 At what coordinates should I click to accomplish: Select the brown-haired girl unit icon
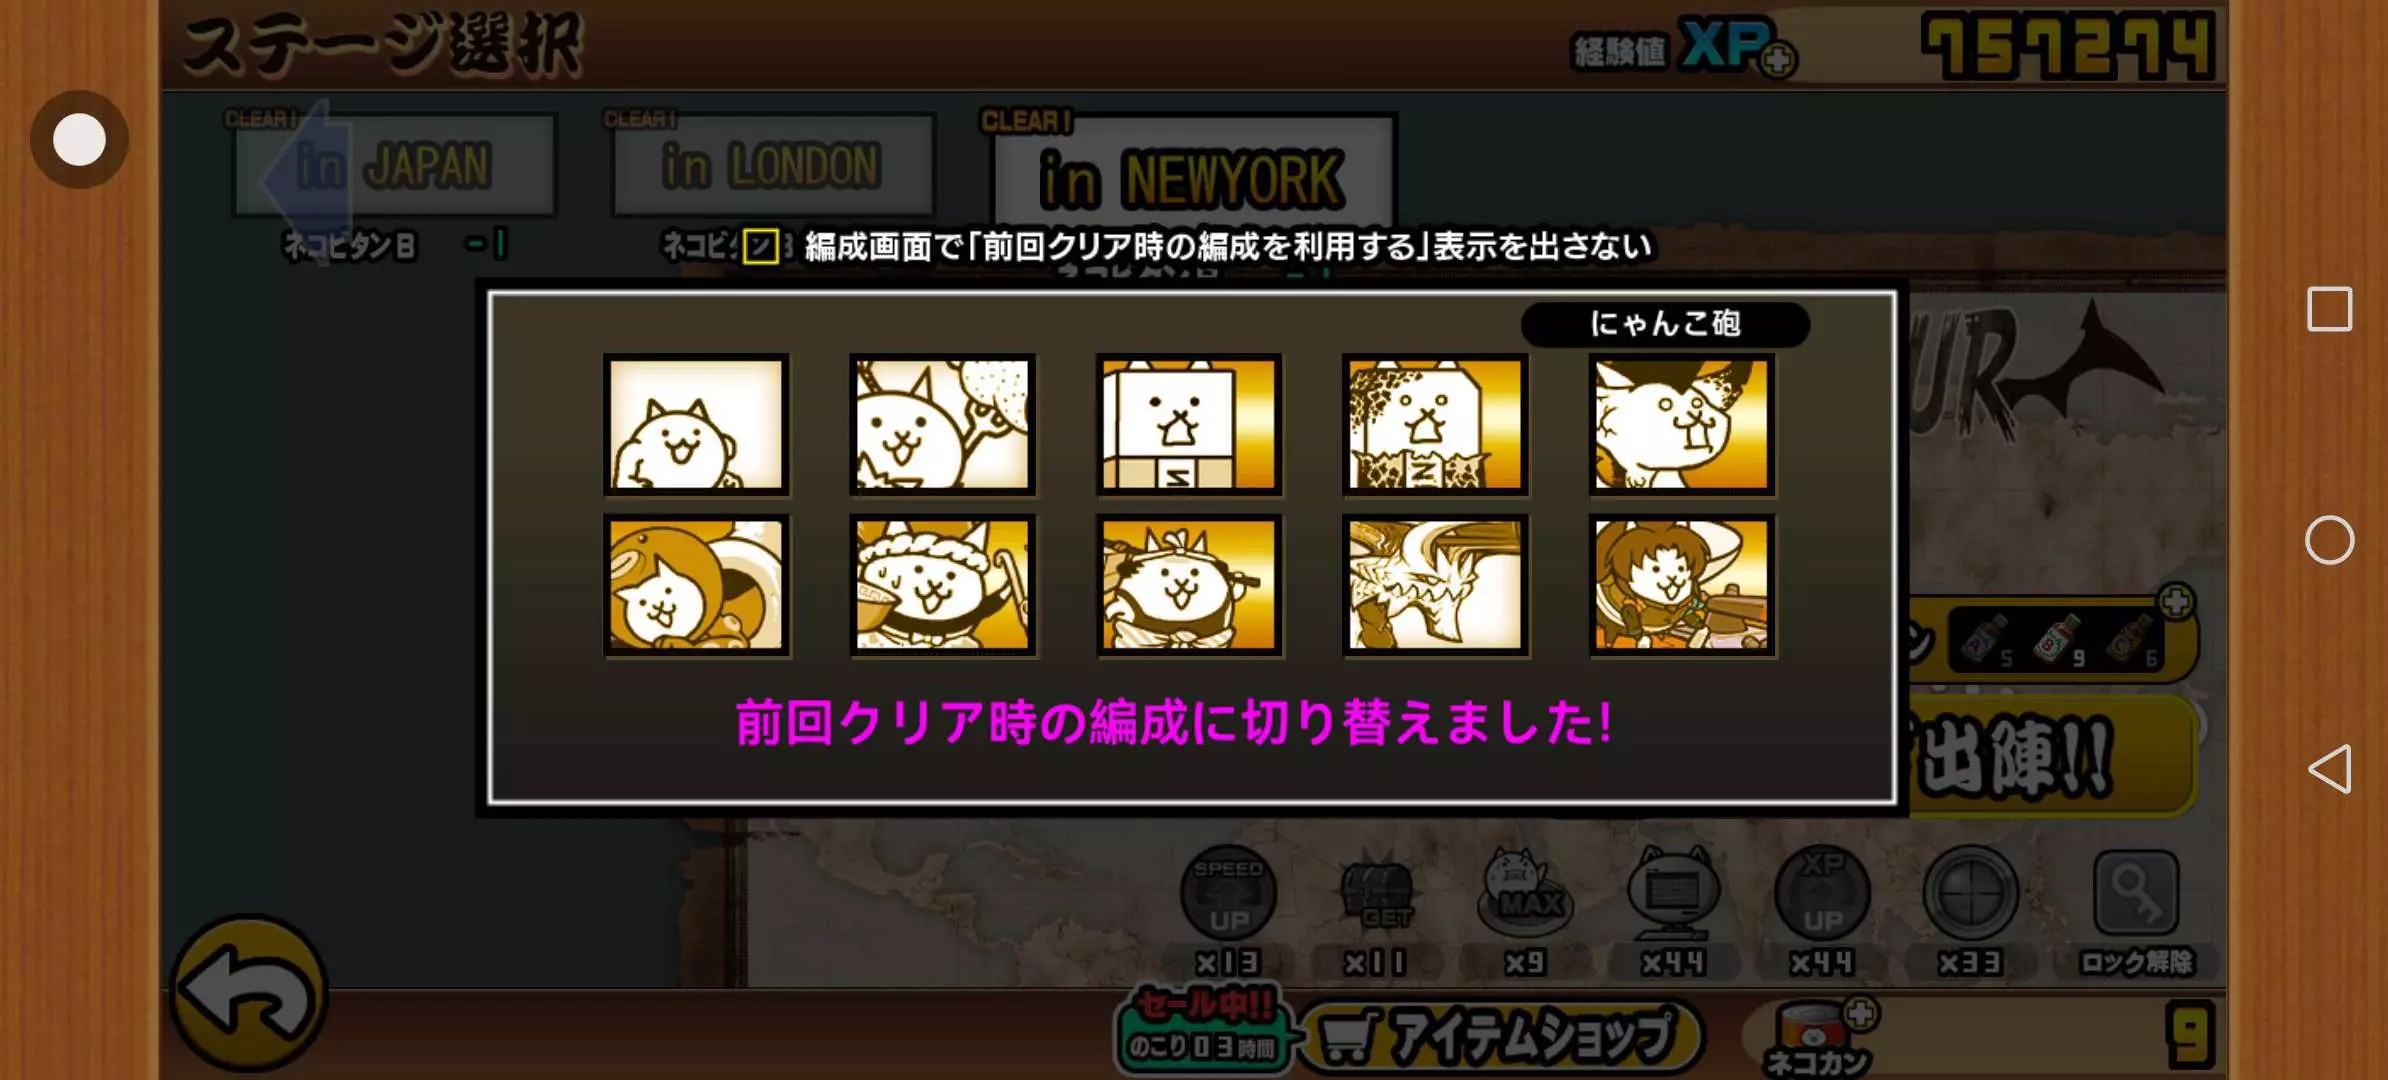[1682, 586]
